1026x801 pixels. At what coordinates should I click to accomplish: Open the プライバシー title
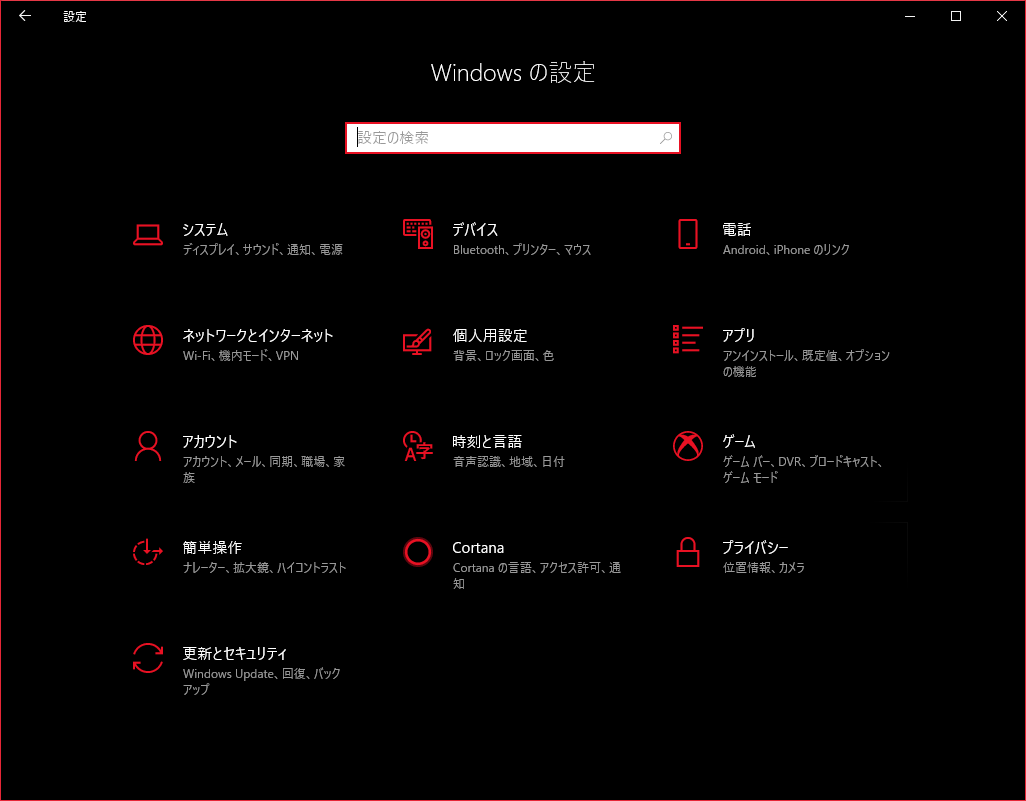click(x=755, y=548)
